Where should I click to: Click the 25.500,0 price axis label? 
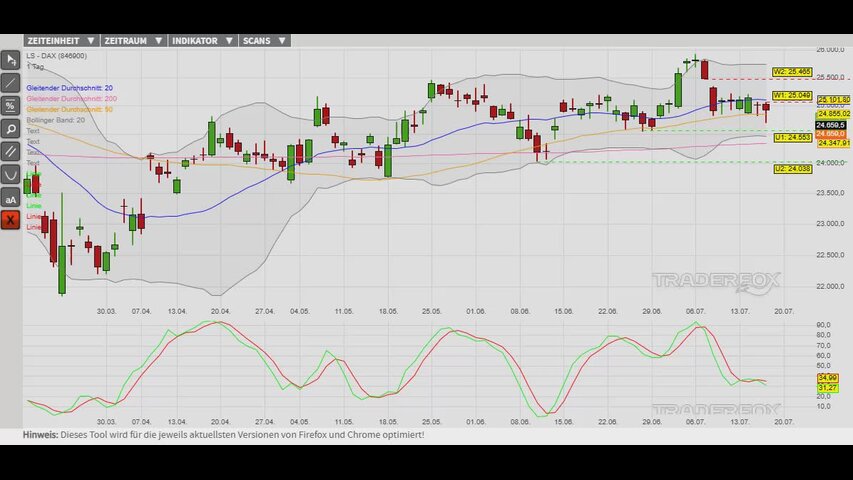coord(830,77)
